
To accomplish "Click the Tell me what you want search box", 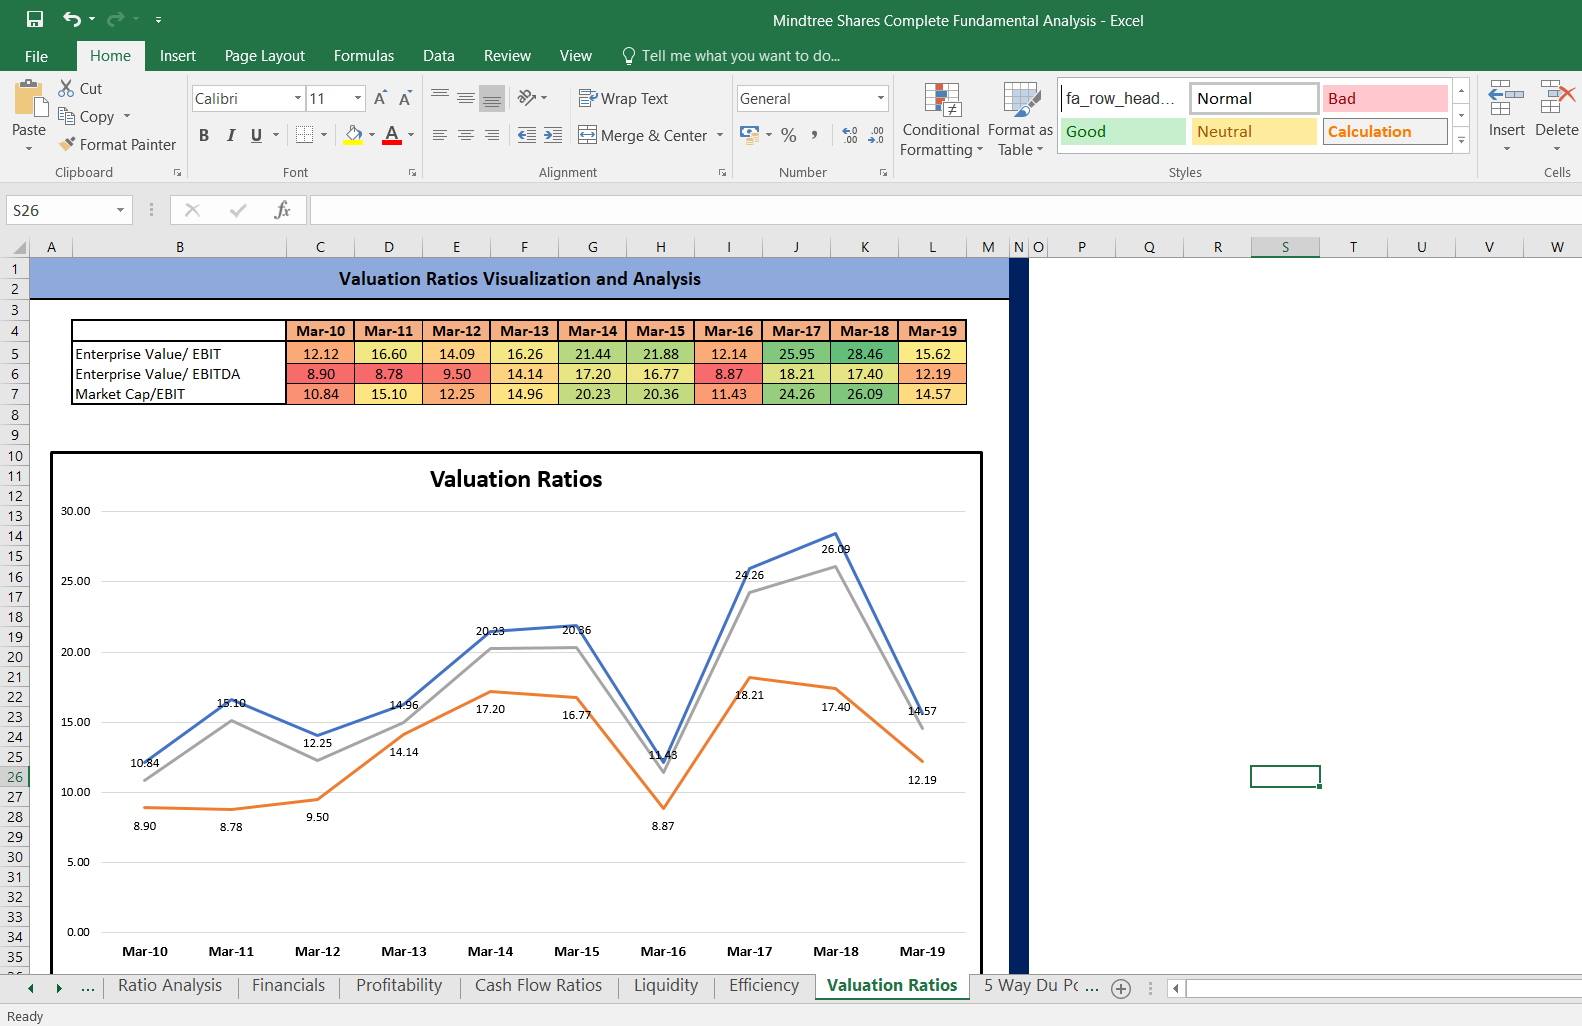I will (731, 56).
